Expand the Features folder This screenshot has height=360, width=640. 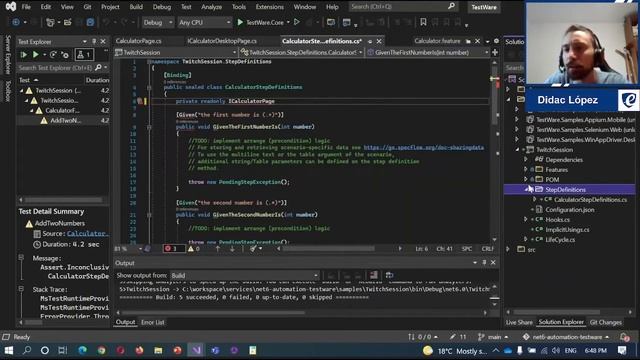click(526, 169)
